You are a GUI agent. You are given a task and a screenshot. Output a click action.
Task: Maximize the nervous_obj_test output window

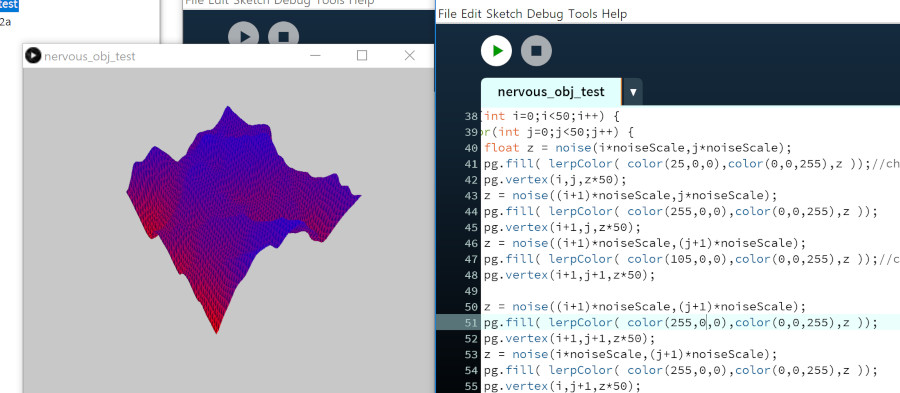(x=362, y=55)
